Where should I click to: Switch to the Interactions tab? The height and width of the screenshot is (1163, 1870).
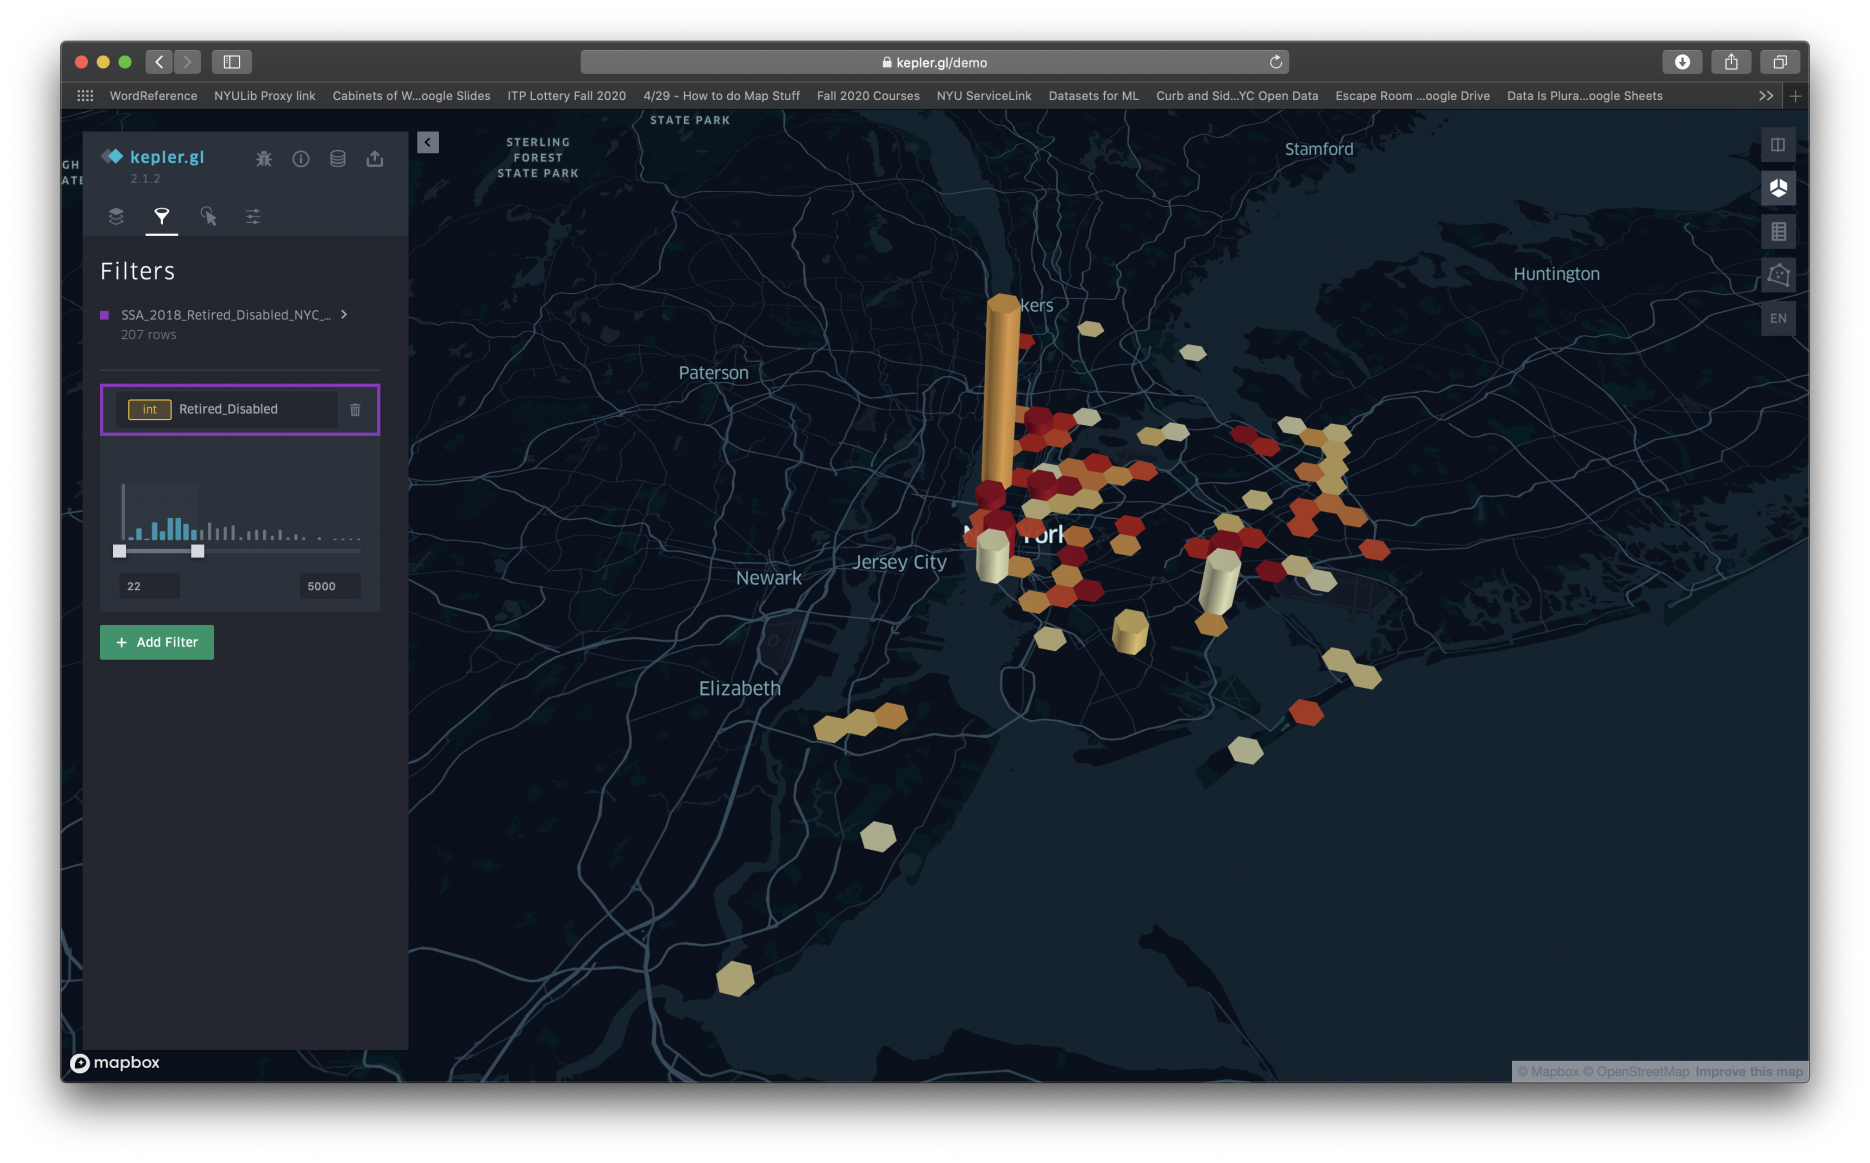point(208,216)
